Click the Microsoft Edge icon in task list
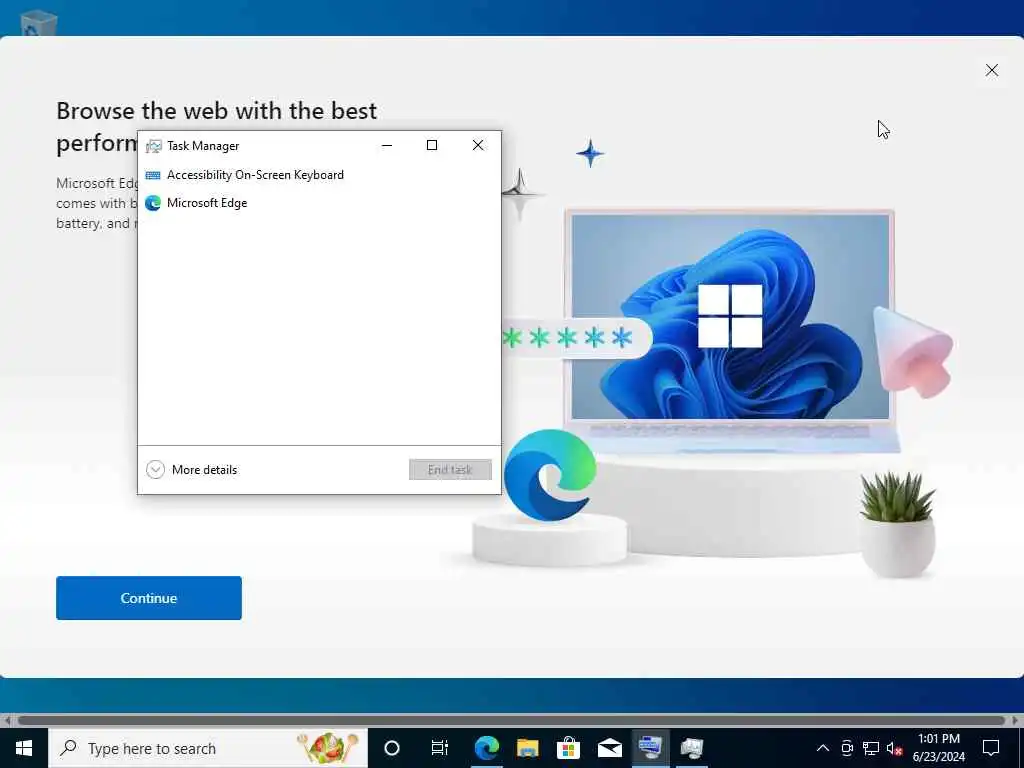 click(153, 203)
